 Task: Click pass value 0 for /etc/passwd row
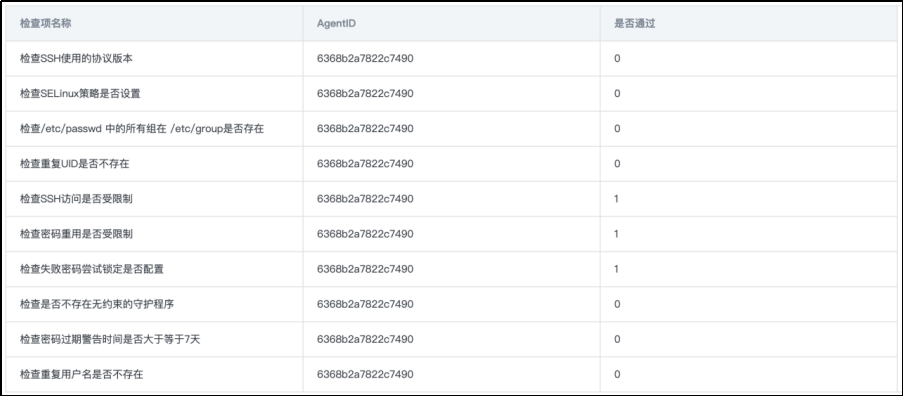pos(617,129)
